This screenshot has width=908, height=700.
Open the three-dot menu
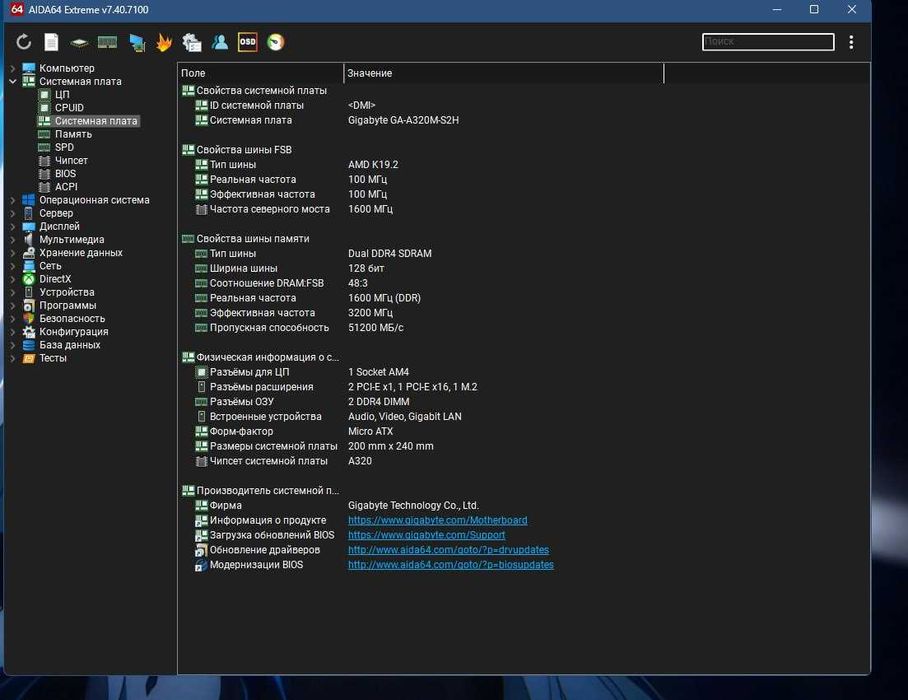(851, 42)
